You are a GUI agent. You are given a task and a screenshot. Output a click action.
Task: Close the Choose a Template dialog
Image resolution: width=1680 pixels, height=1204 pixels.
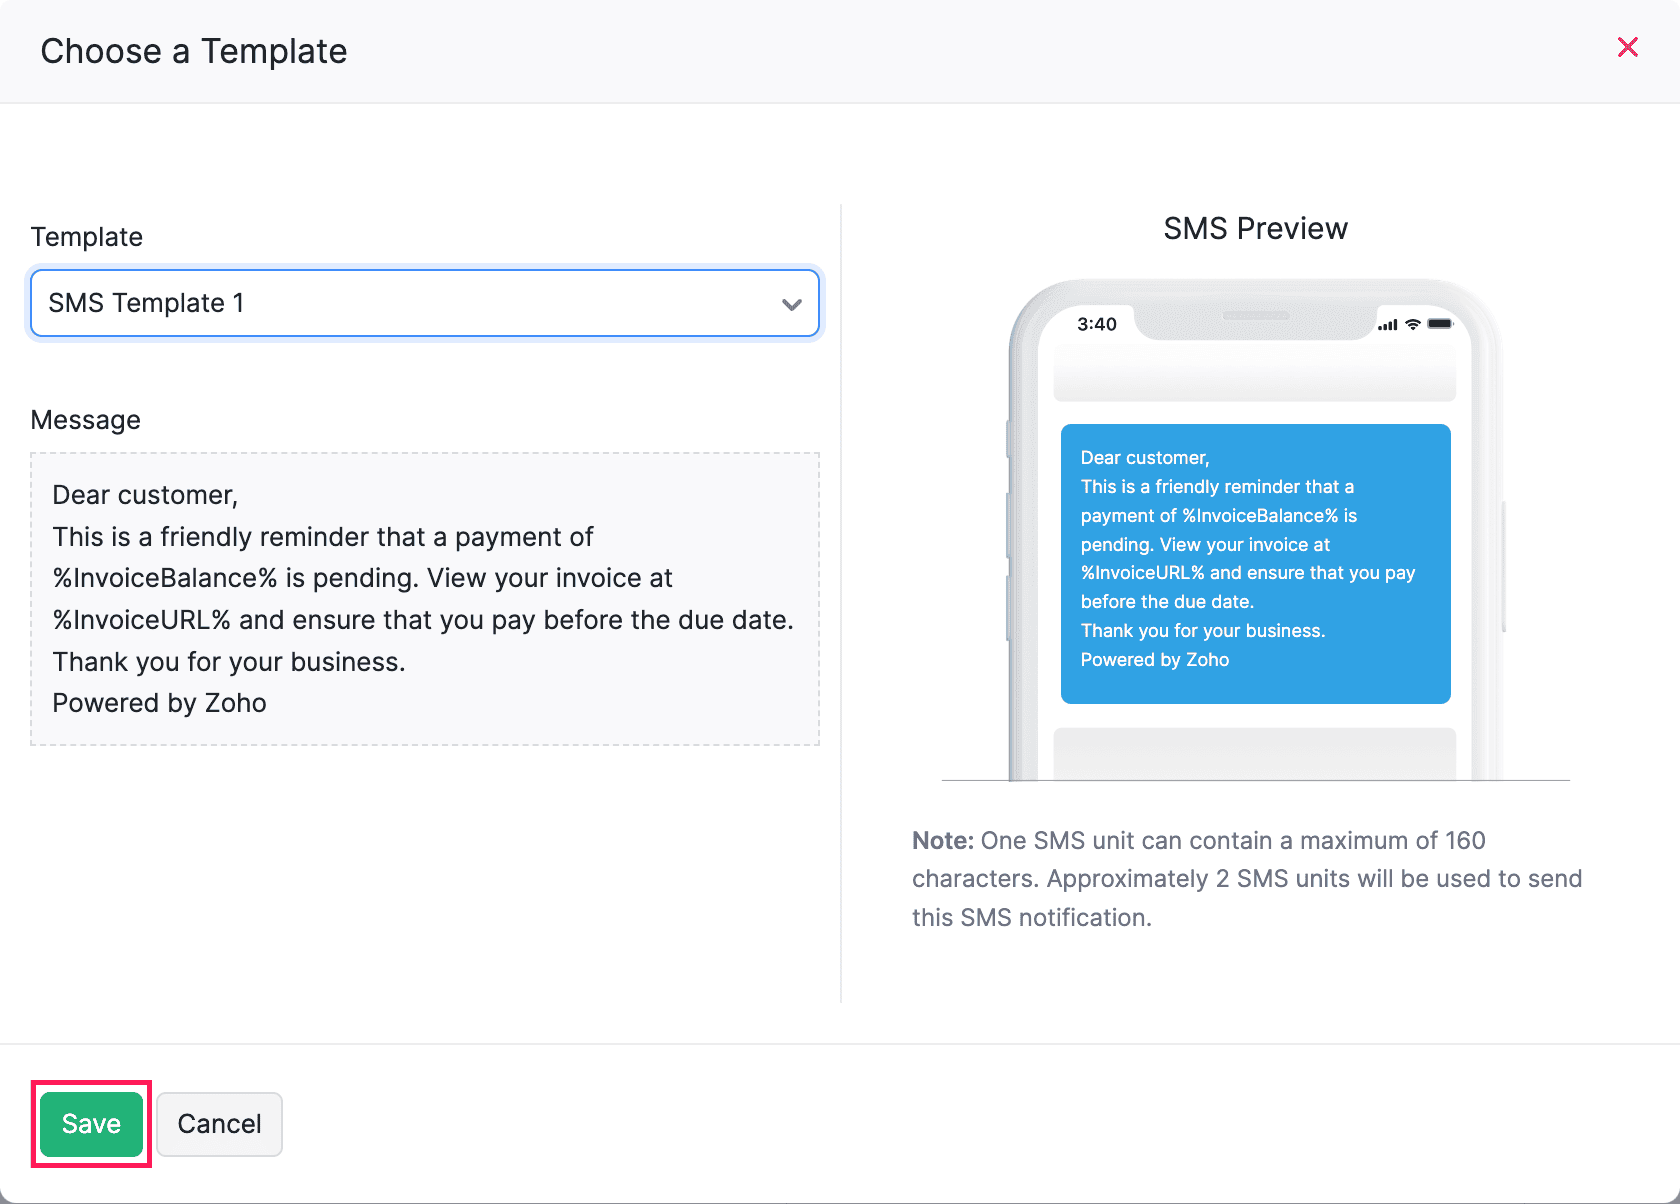(x=1627, y=47)
